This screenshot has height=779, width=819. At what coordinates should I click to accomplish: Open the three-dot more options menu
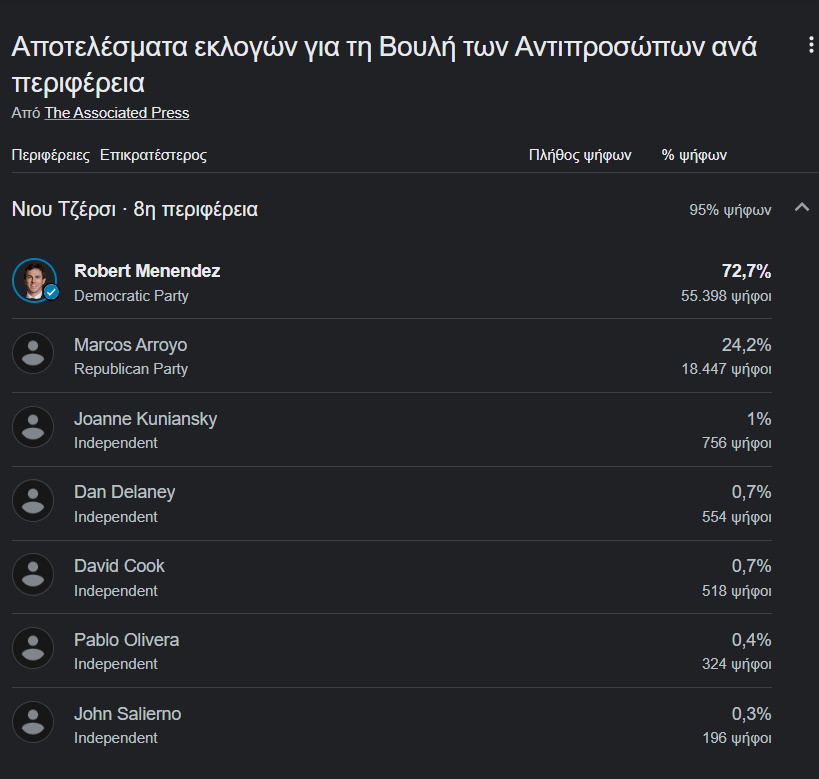coord(810,45)
